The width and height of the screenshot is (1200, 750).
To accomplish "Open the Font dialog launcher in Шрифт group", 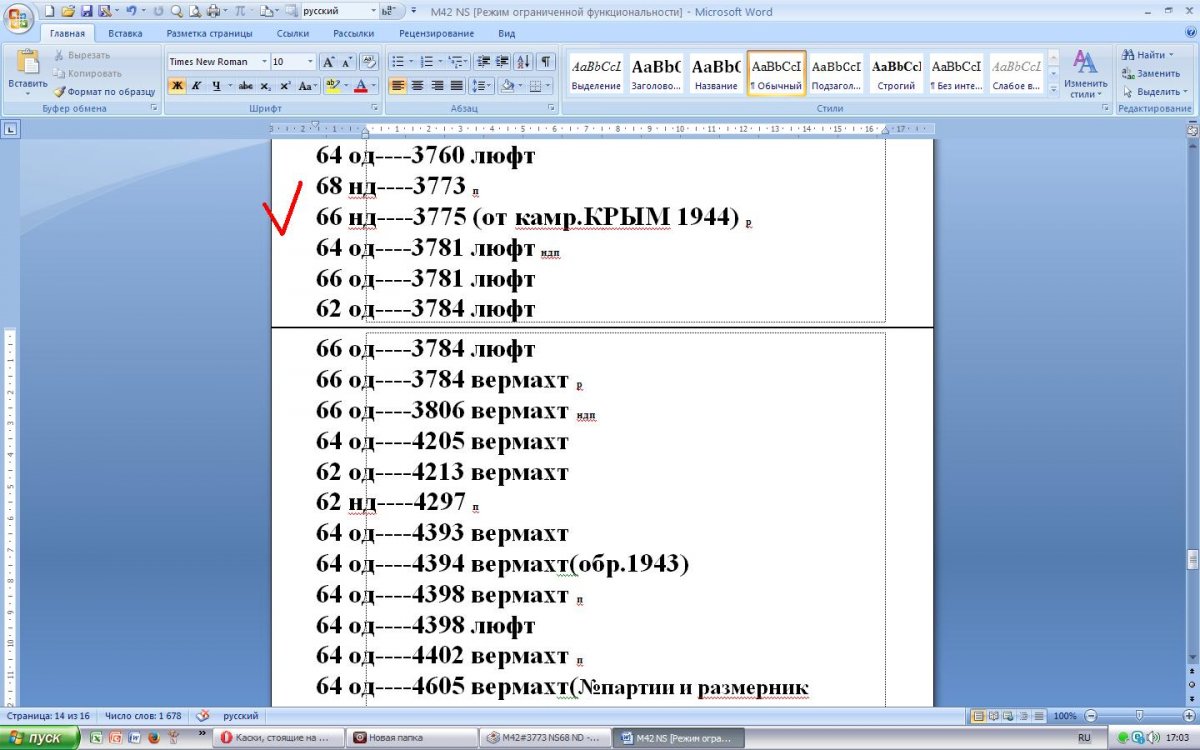I will click(x=374, y=107).
